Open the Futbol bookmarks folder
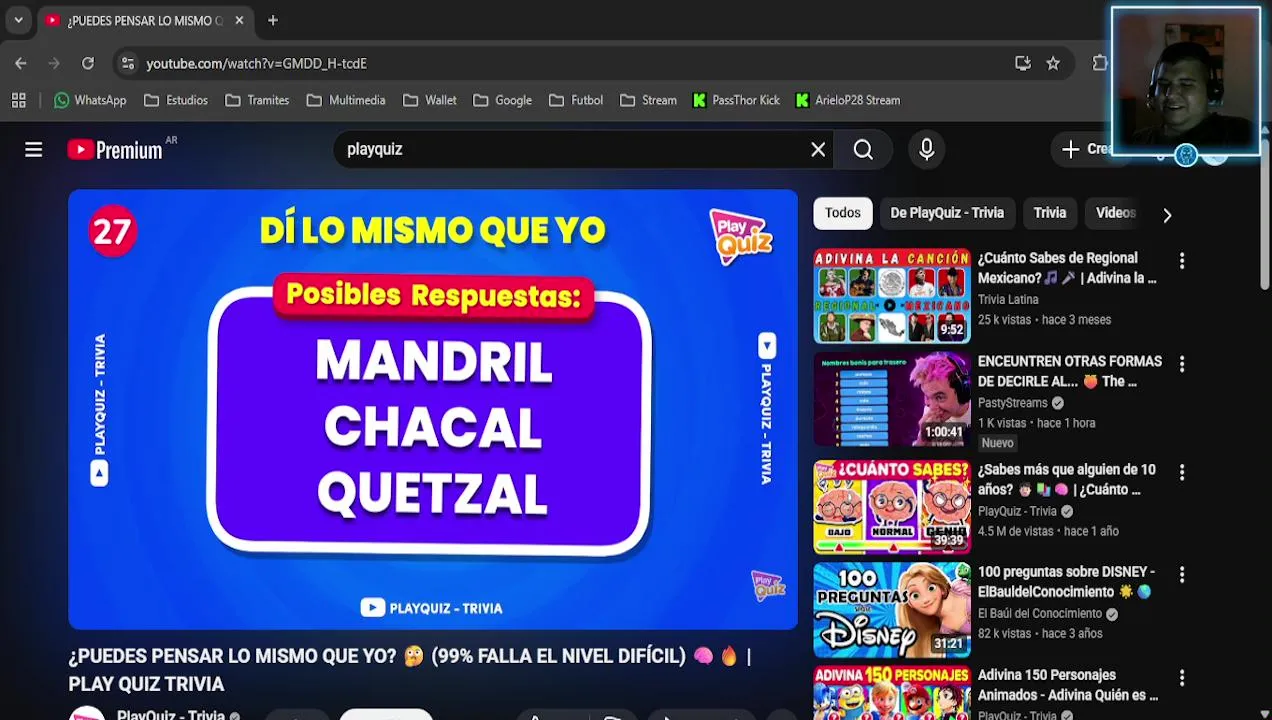The image size is (1272, 720). 575,100
